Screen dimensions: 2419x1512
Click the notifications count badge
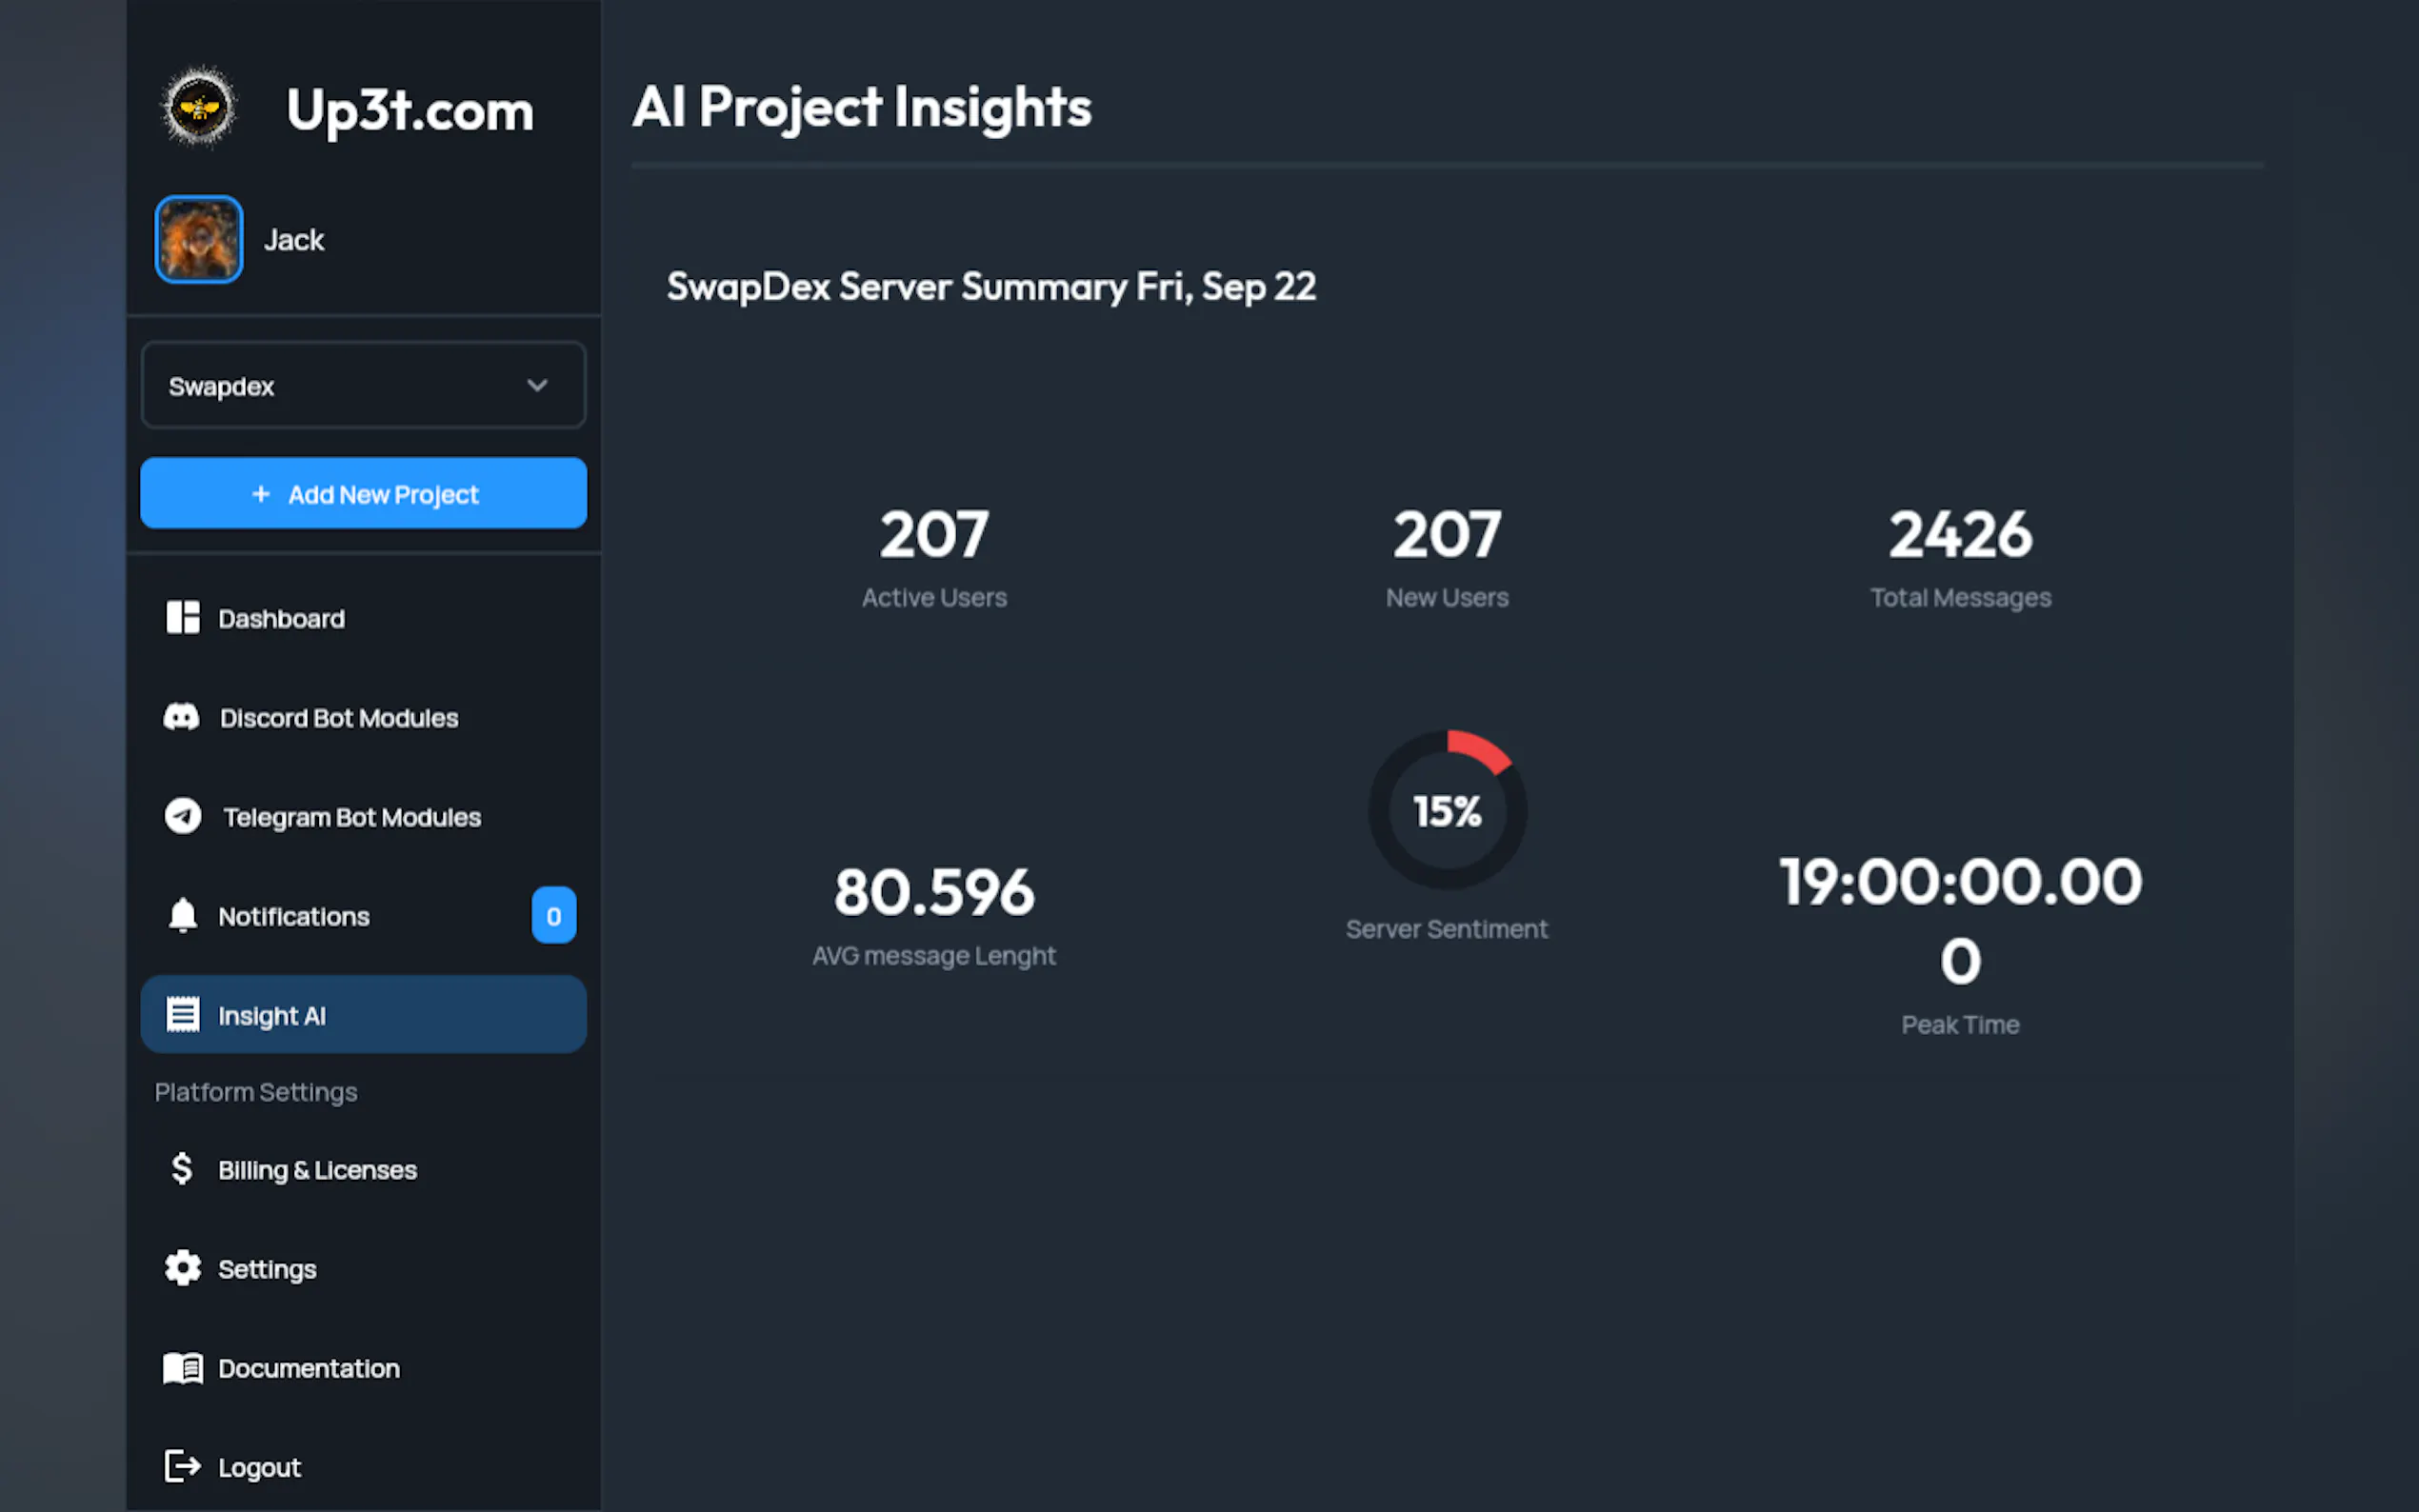(x=553, y=915)
